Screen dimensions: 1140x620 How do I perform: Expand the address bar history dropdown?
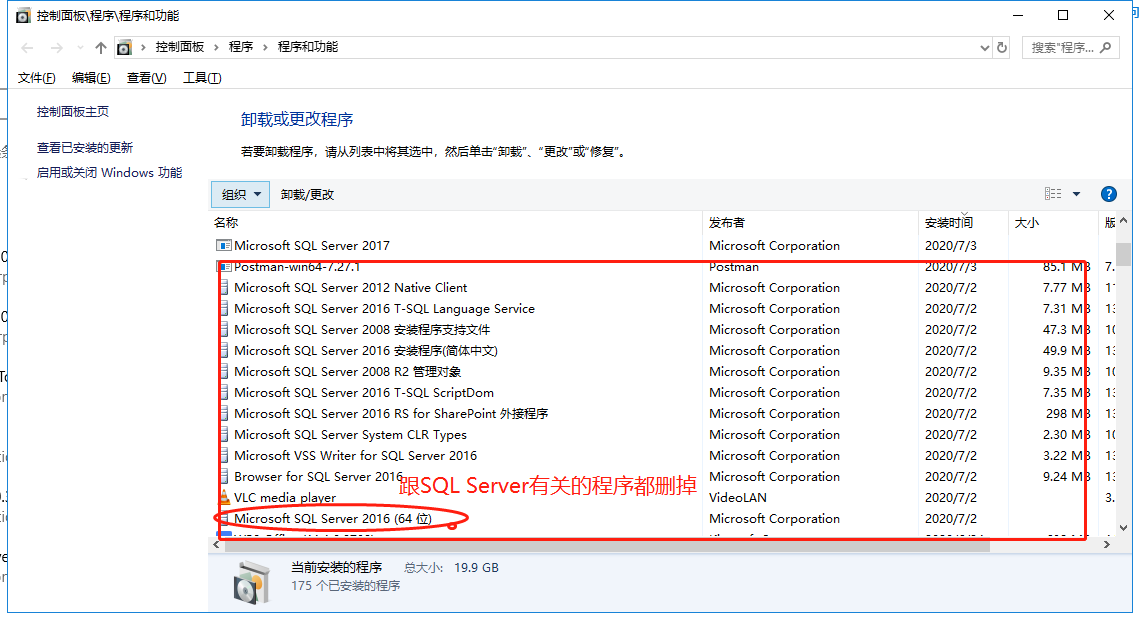pos(984,48)
